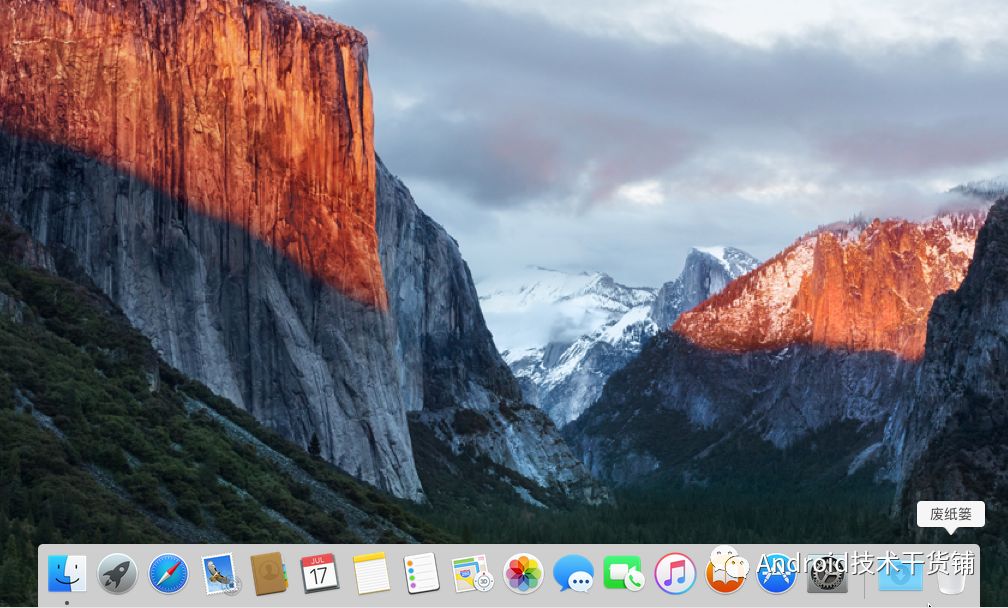Open System Preferences gear icon
This screenshot has width=1008, height=608.
tap(827, 573)
